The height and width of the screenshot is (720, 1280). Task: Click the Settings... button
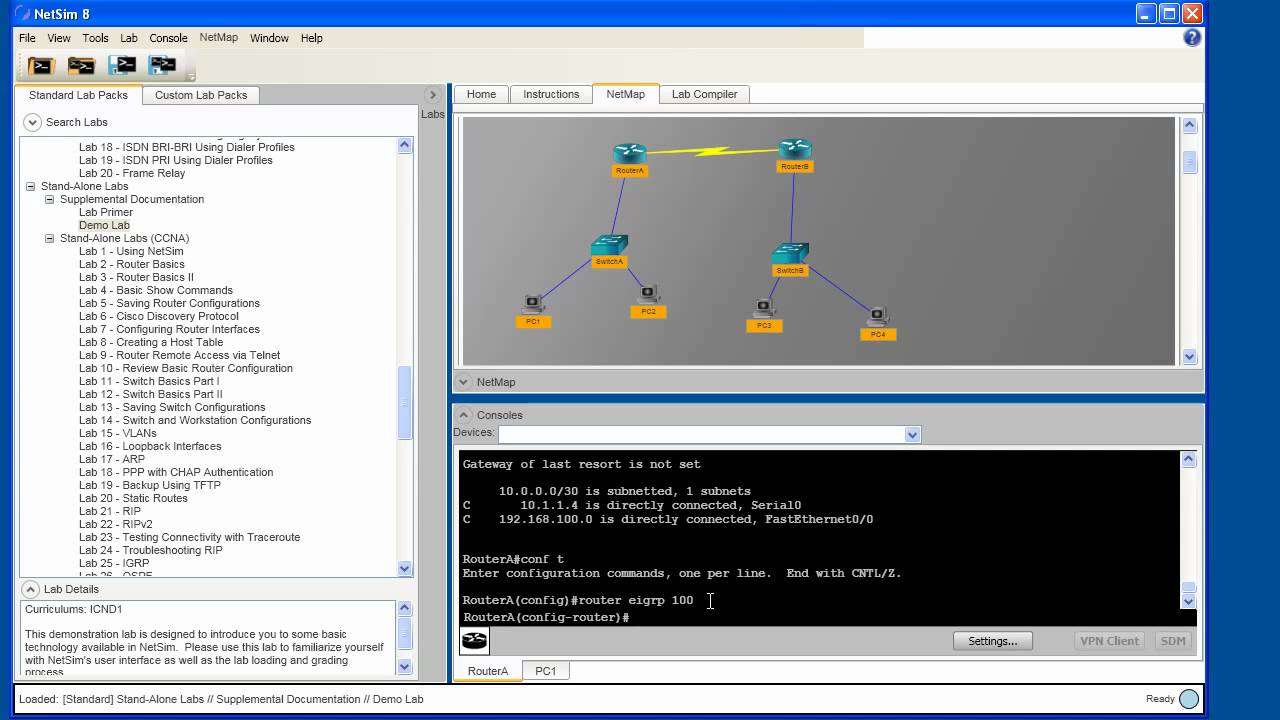click(x=992, y=641)
